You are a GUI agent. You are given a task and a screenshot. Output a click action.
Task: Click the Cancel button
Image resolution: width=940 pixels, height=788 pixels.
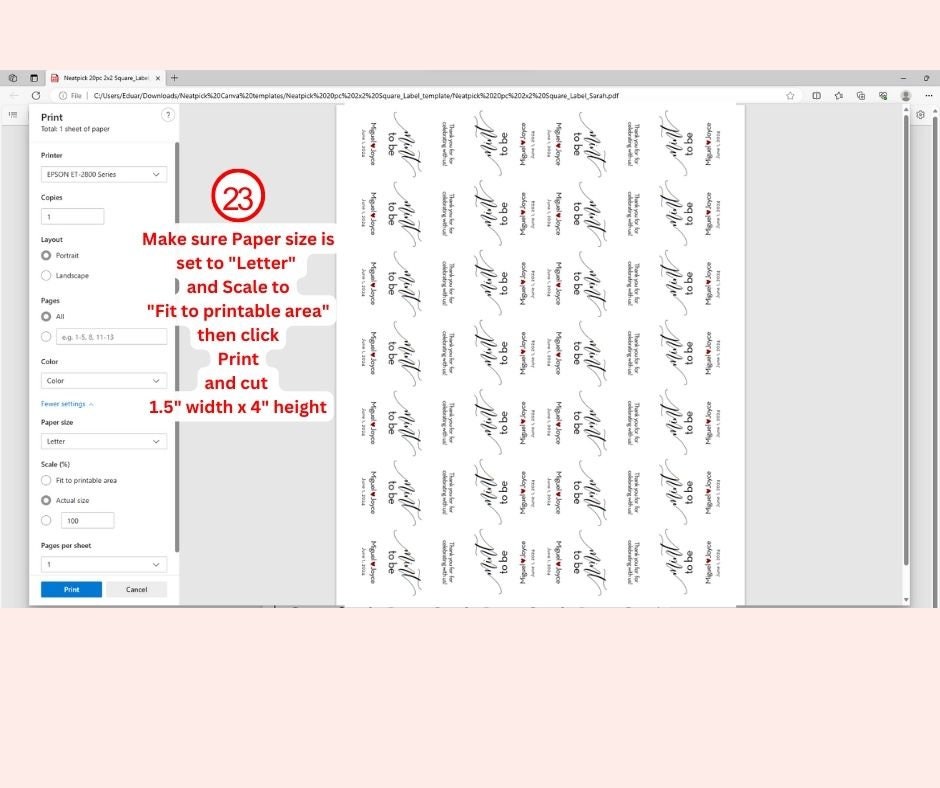coord(137,590)
